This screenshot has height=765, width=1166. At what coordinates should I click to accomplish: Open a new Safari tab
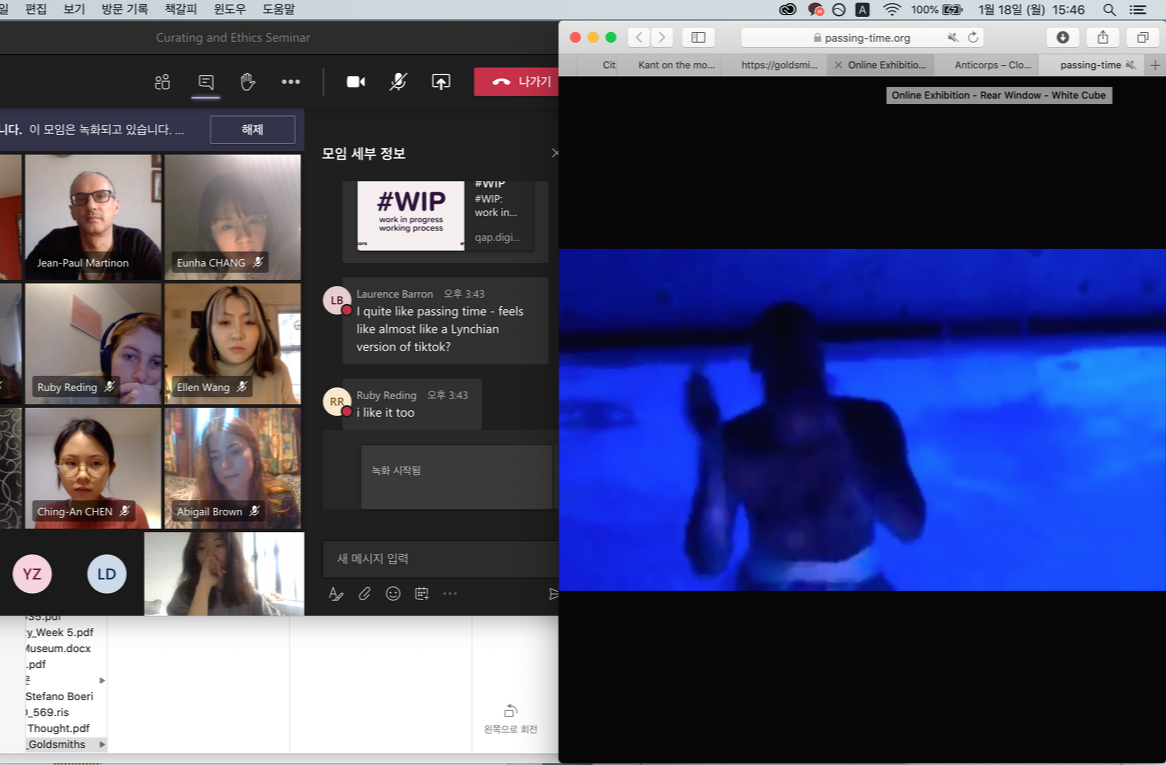coord(1155,65)
